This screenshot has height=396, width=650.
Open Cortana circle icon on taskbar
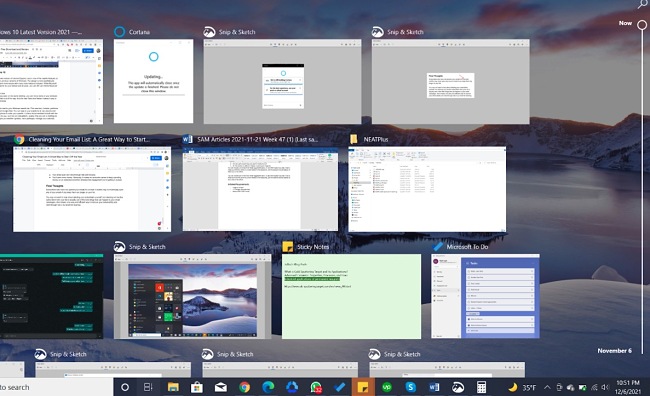[x=125, y=387]
